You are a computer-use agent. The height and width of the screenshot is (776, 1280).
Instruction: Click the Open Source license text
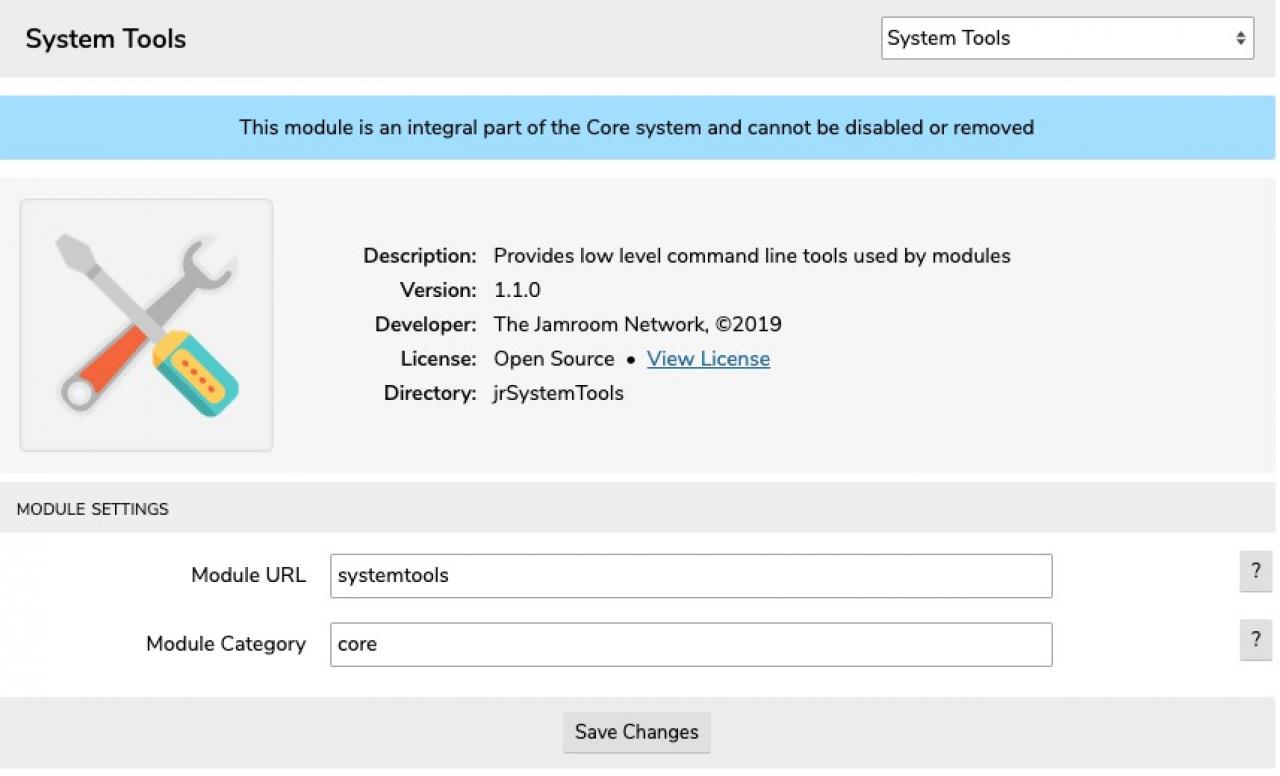[x=554, y=359]
